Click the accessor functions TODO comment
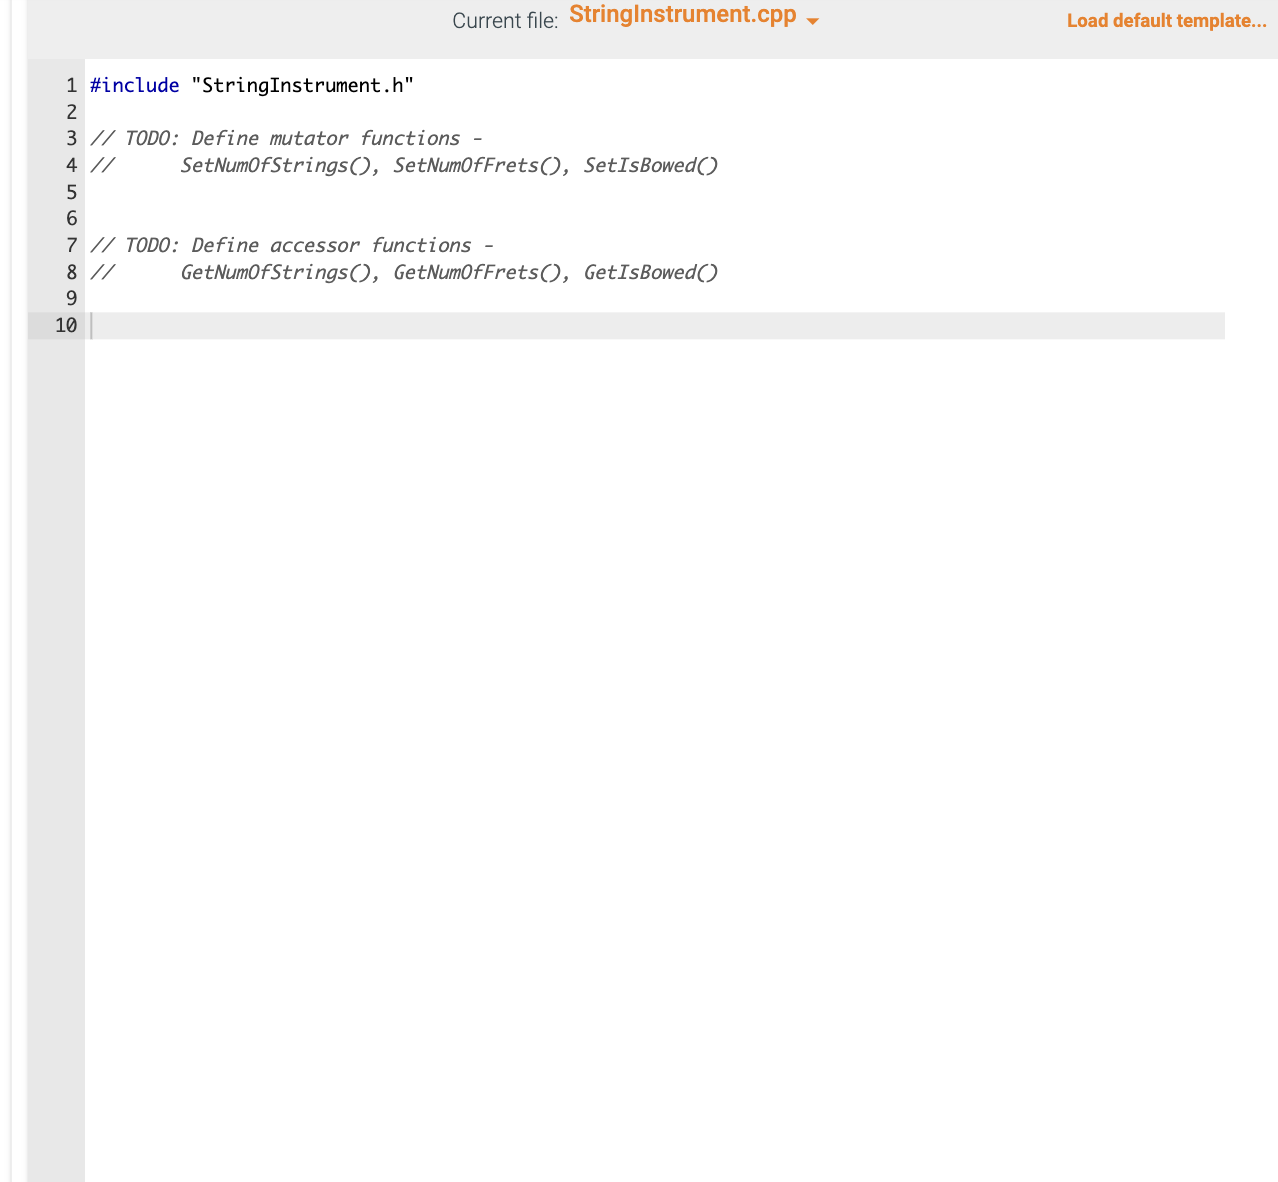This screenshot has width=1278, height=1182. pyautogui.click(x=292, y=245)
